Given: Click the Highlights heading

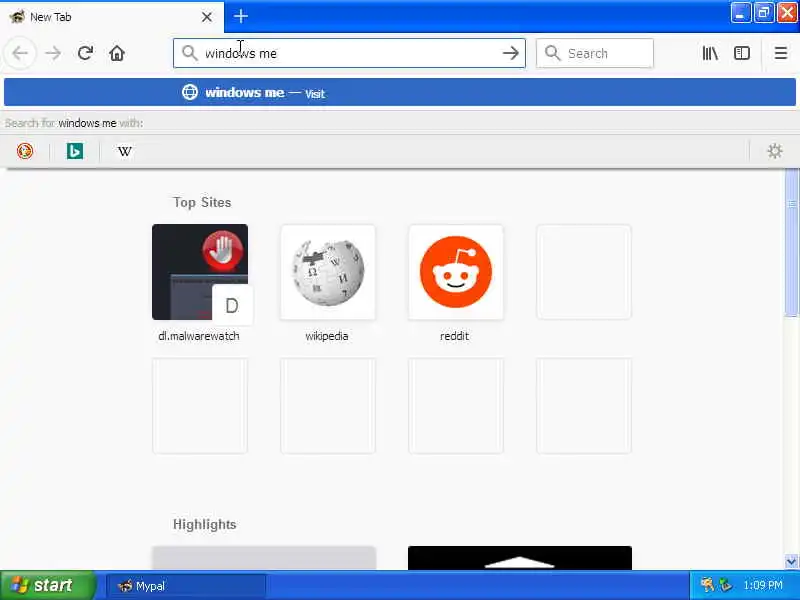Looking at the screenshot, I should tap(205, 524).
